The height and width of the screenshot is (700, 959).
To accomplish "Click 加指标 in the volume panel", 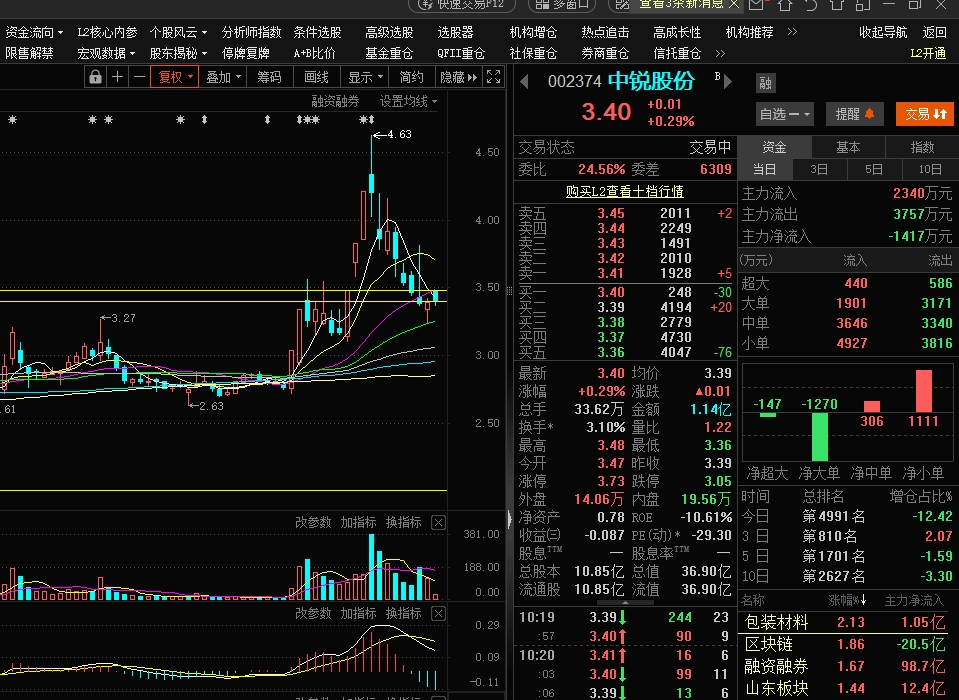I will click(x=358, y=523).
